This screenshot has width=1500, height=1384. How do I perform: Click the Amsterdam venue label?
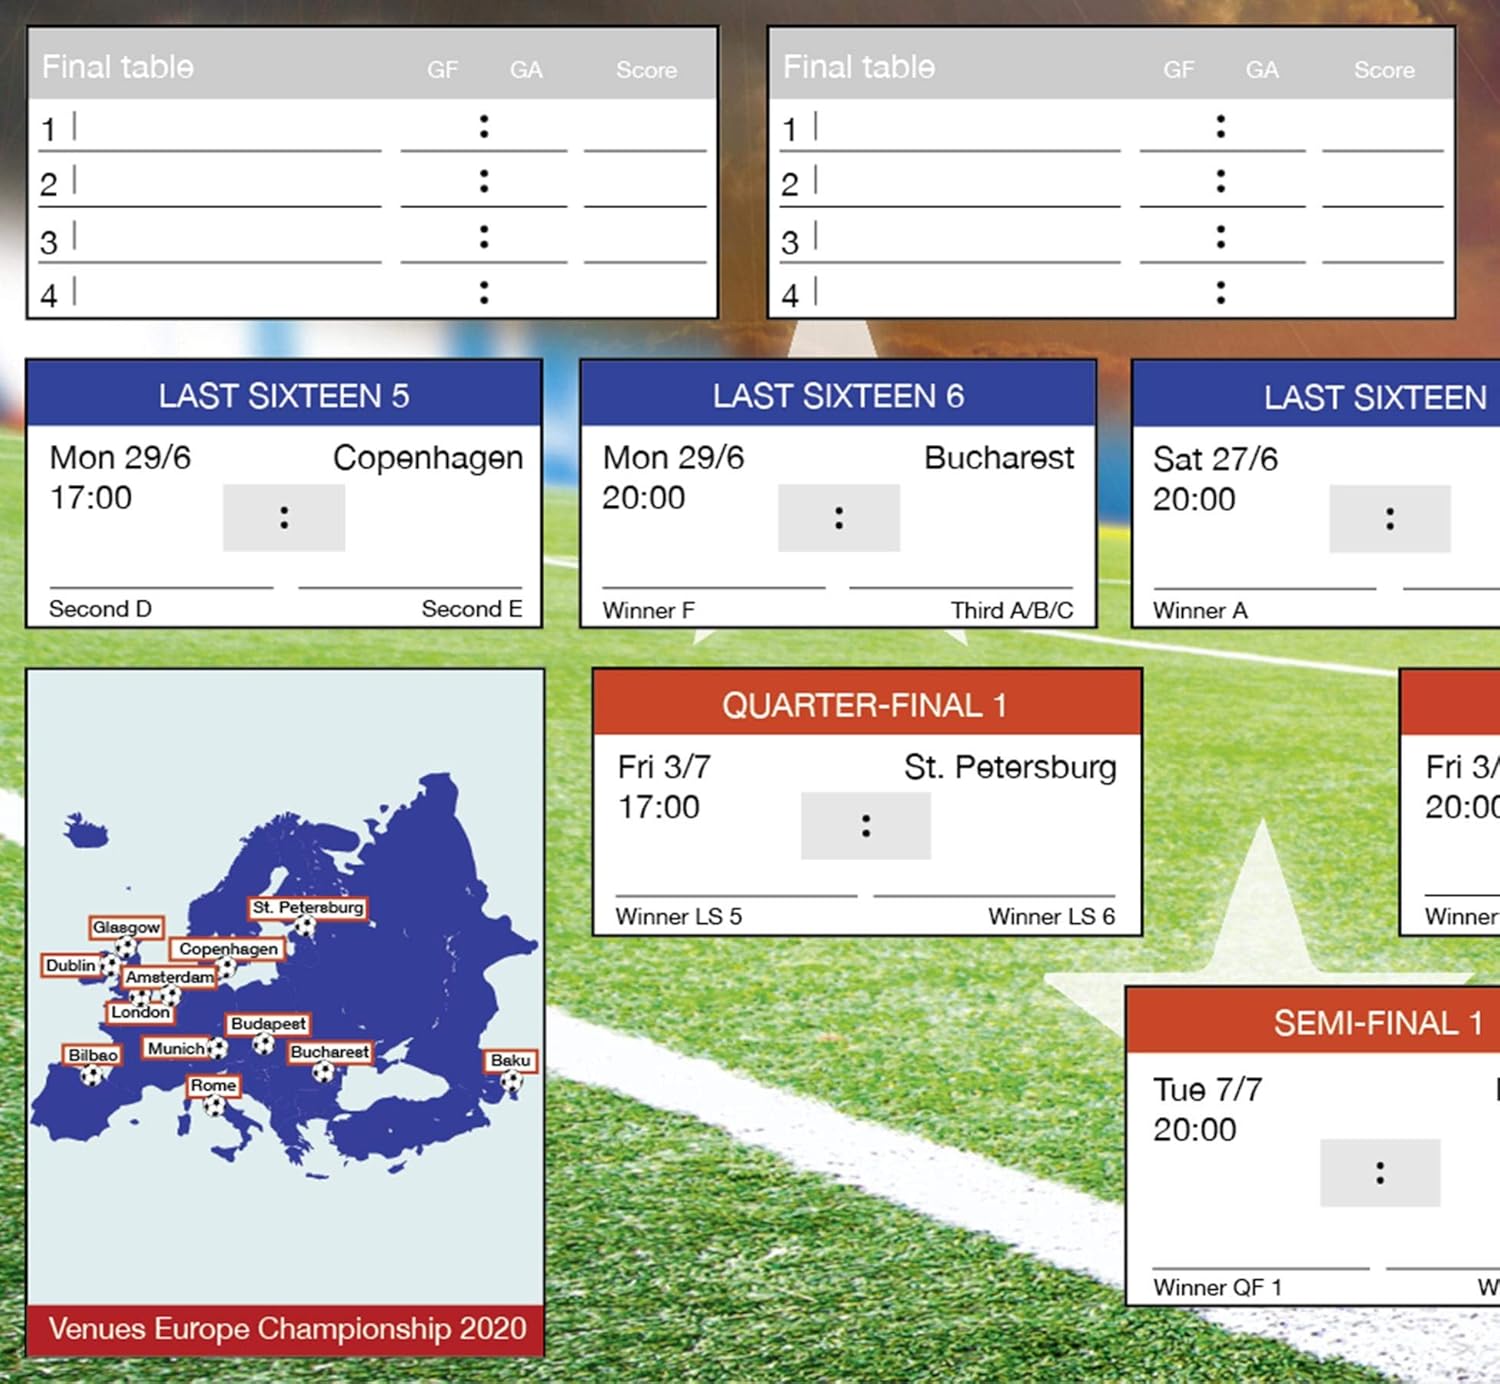pyautogui.click(x=169, y=976)
